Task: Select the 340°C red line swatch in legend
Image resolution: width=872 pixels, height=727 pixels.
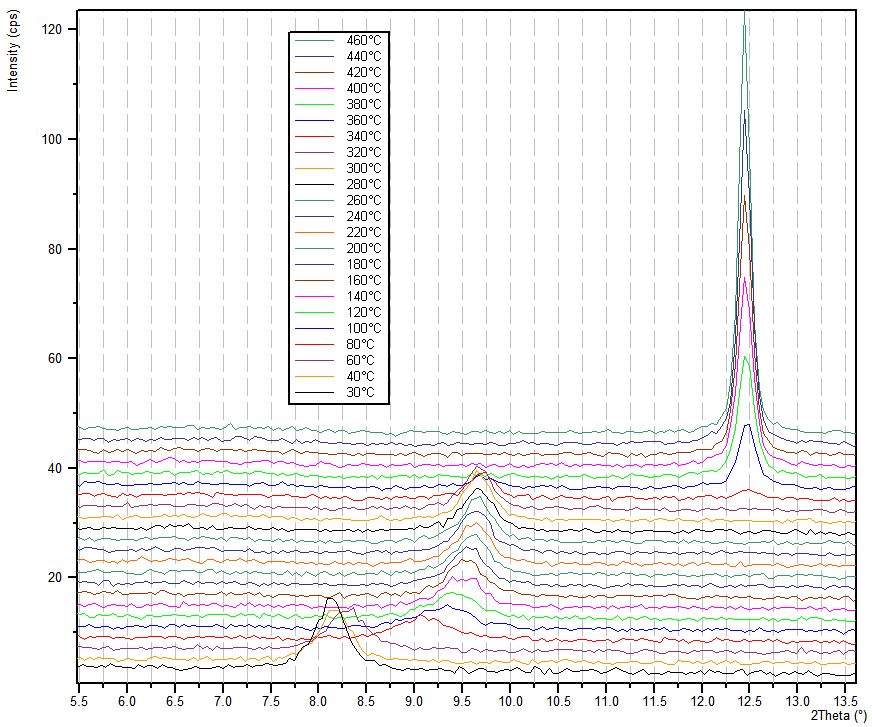Action: [x=313, y=136]
